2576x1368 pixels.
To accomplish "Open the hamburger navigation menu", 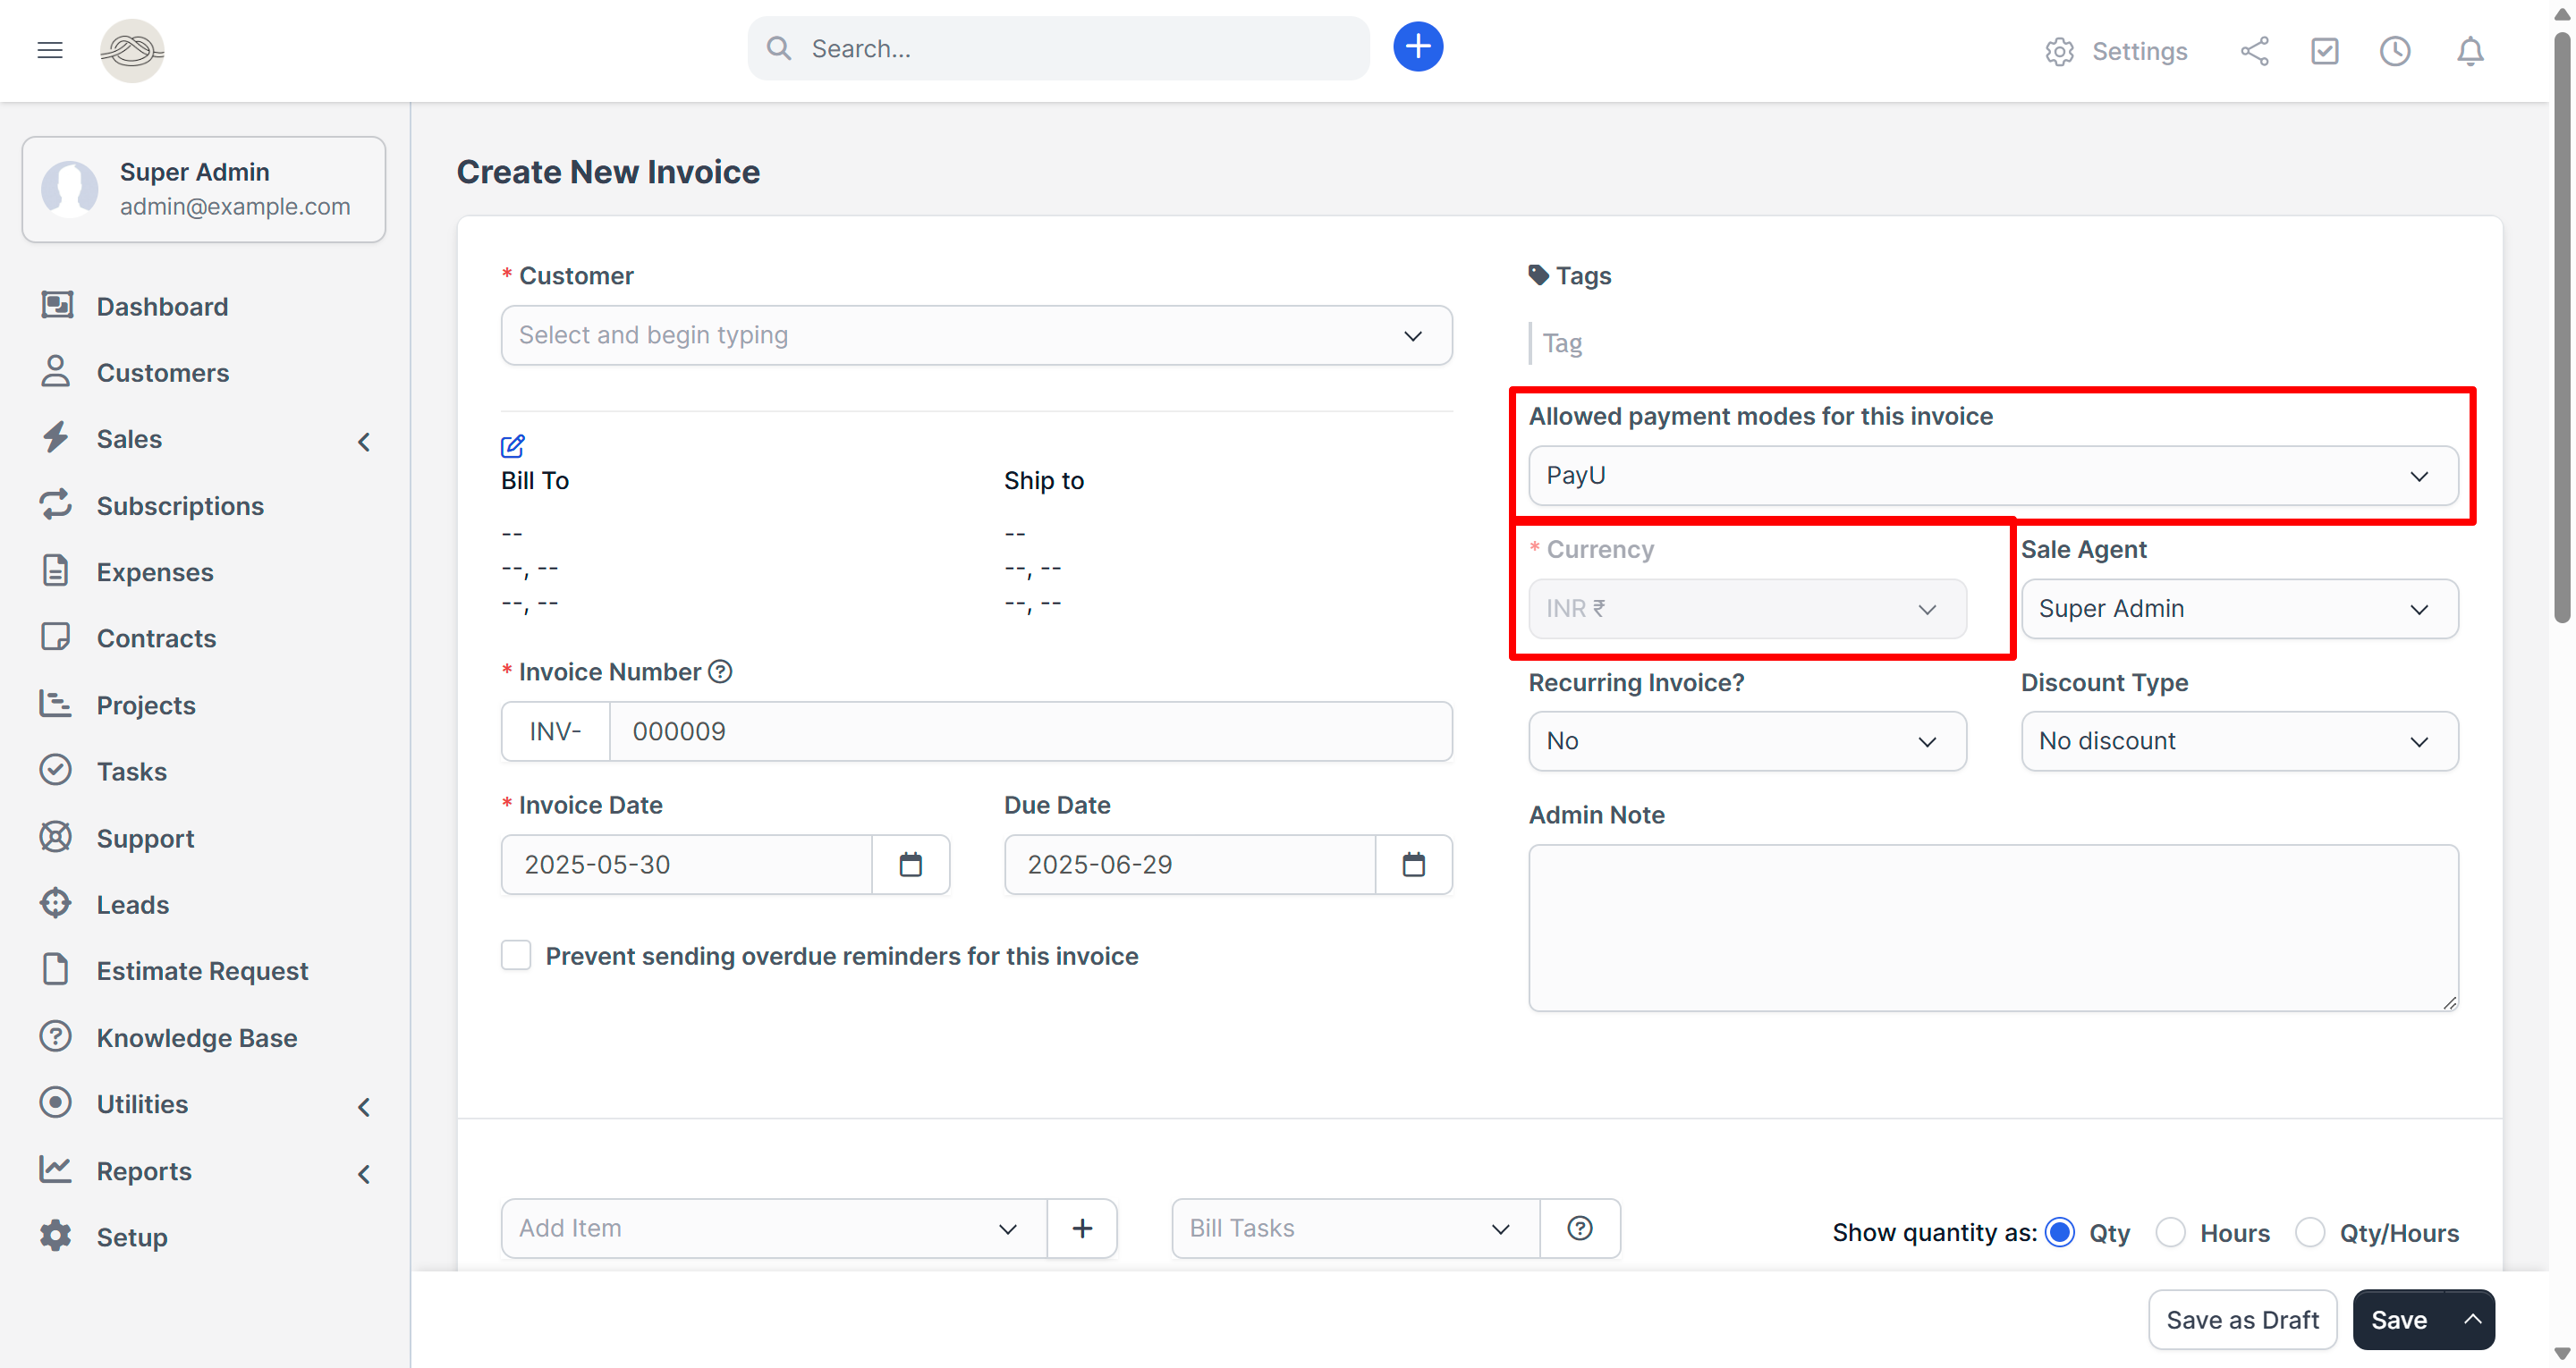I will (x=50, y=49).
